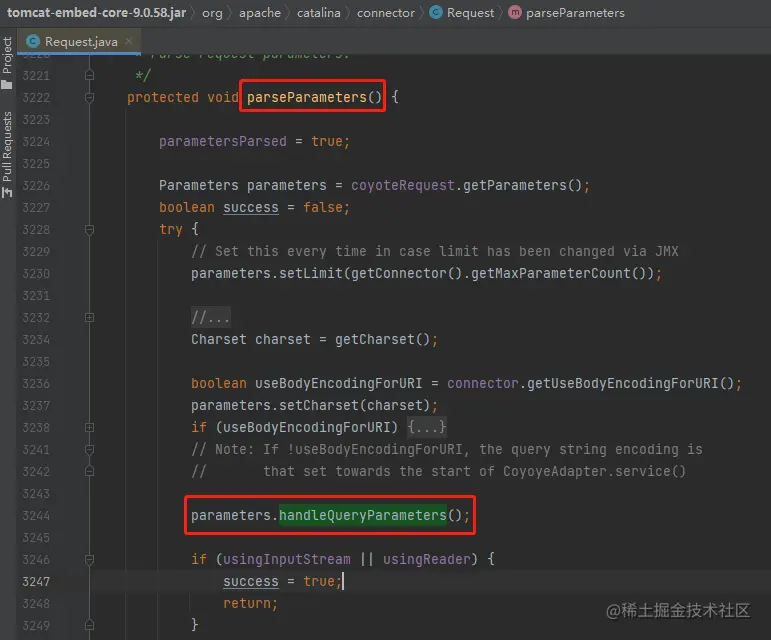Open the Project tool window
This screenshot has width=771, height=640.
click(7, 62)
